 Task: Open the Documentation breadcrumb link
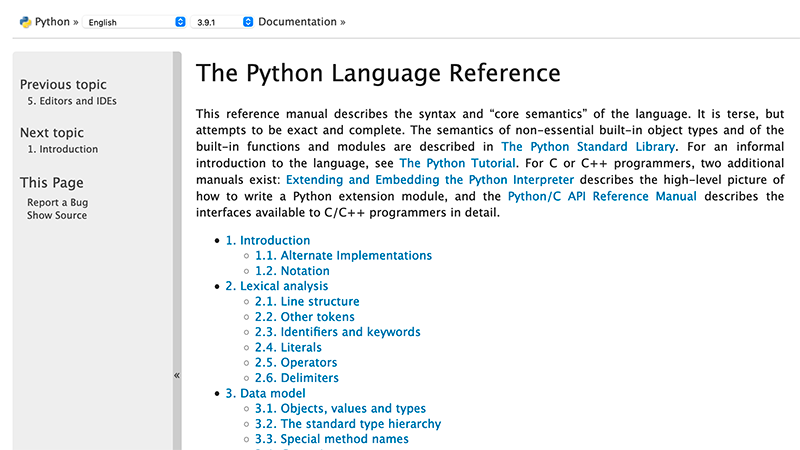coord(297,22)
